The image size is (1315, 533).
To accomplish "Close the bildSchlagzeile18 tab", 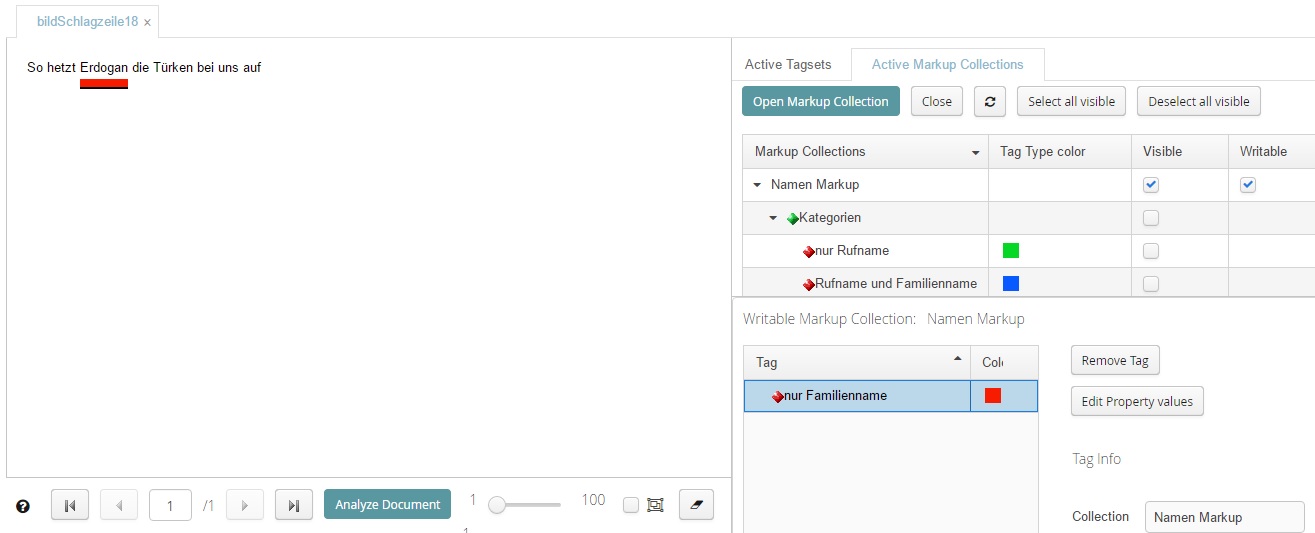I will (x=148, y=22).
